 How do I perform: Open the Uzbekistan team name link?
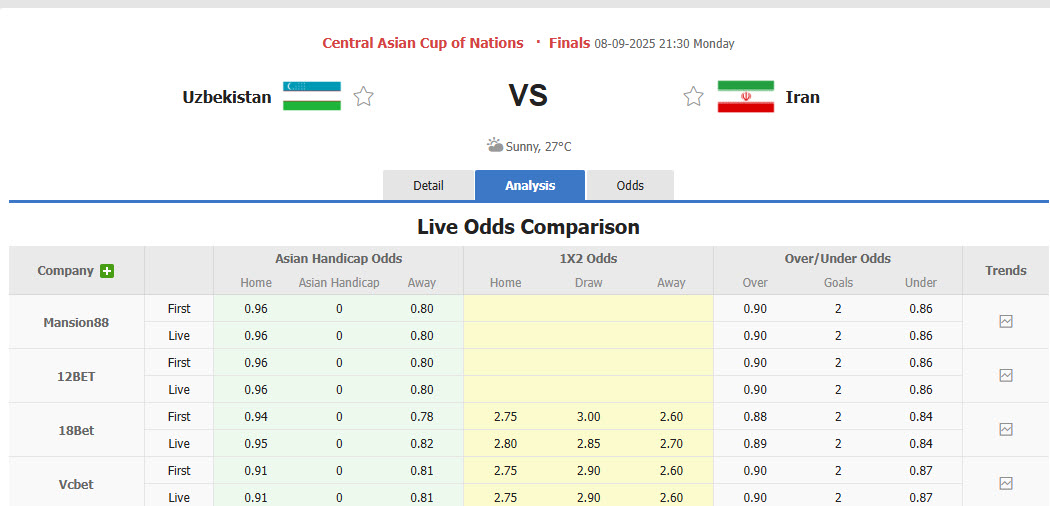point(227,97)
